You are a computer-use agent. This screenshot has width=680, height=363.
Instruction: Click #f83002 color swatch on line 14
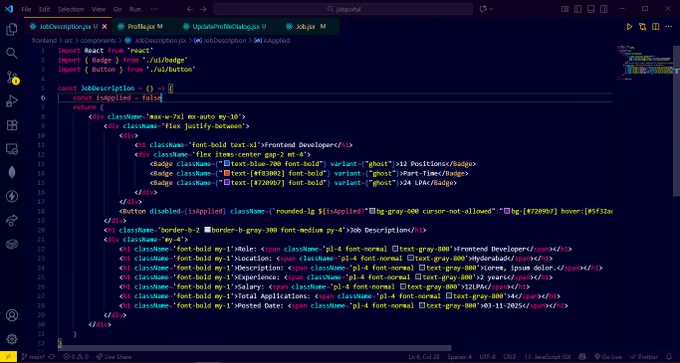tap(226, 173)
